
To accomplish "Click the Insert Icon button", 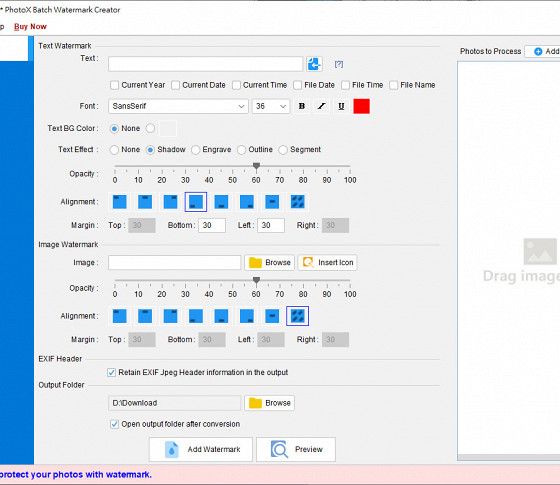I will pyautogui.click(x=328, y=262).
